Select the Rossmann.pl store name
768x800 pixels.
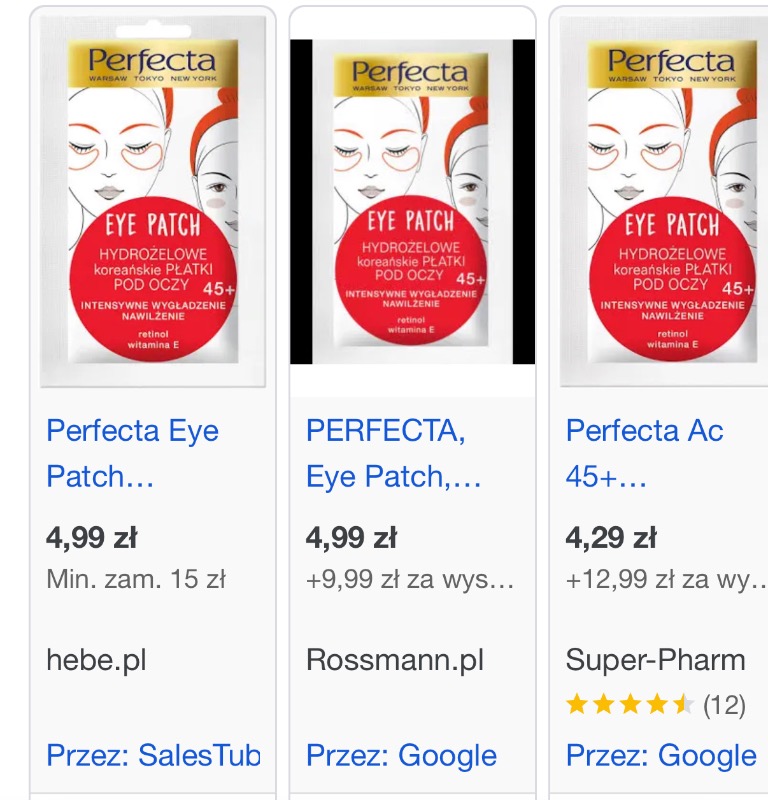coord(395,660)
